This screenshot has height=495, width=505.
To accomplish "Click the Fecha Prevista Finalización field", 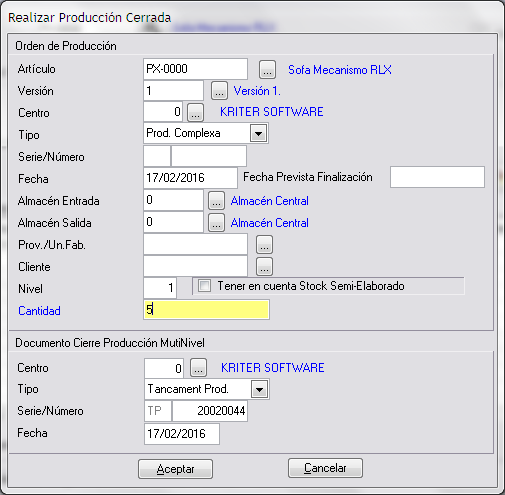I will coord(437,177).
